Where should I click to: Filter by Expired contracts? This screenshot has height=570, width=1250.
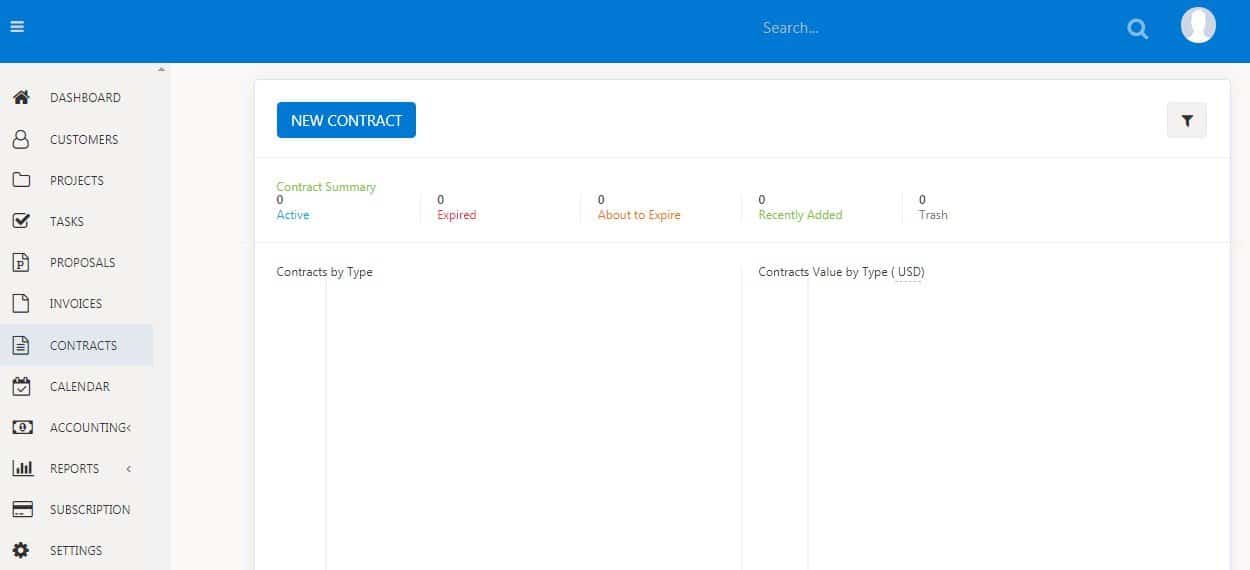click(x=456, y=215)
